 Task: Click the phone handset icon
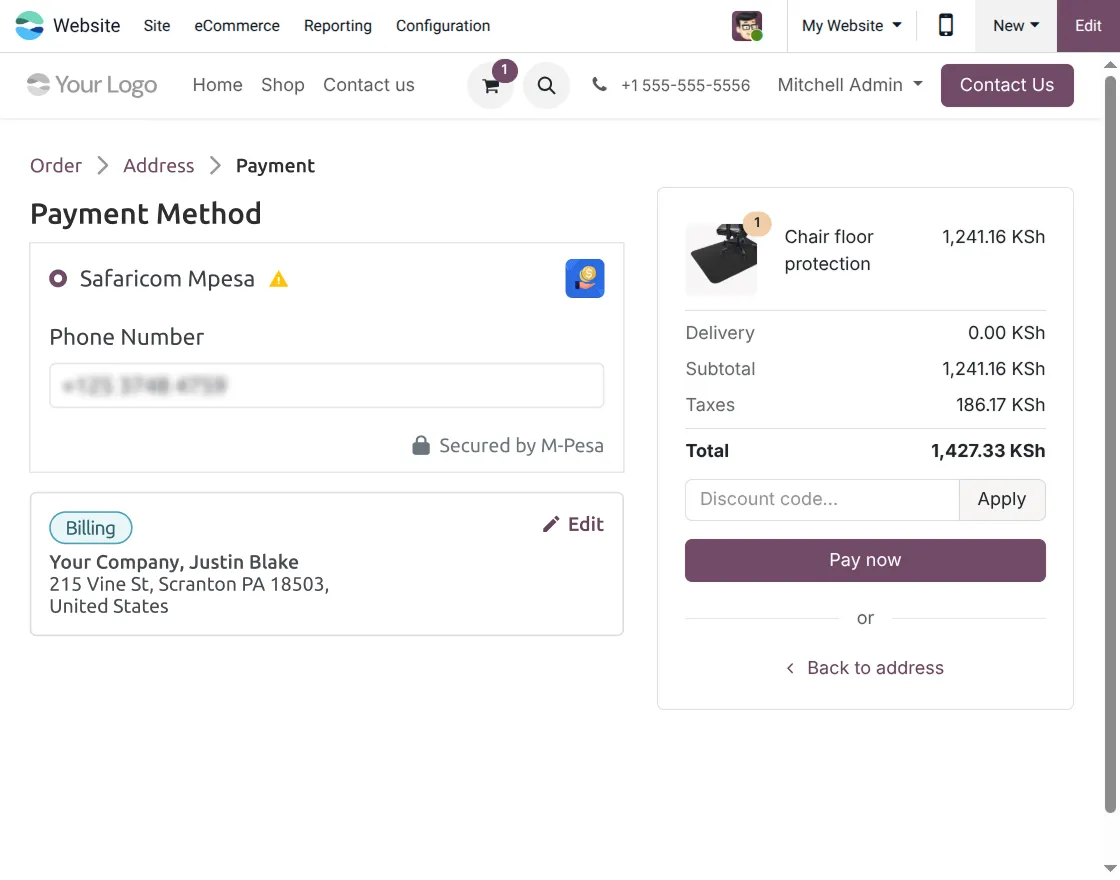(599, 85)
